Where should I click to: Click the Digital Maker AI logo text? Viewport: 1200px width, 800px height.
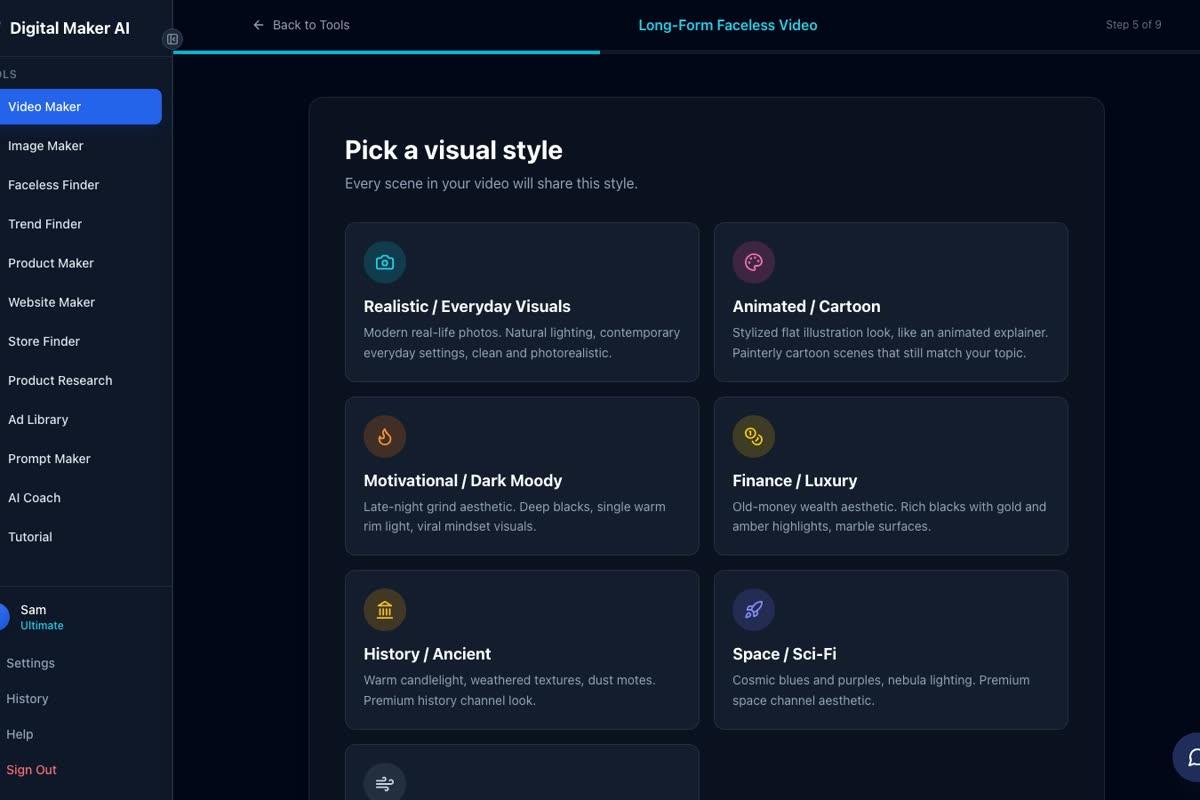pyautogui.click(x=70, y=28)
